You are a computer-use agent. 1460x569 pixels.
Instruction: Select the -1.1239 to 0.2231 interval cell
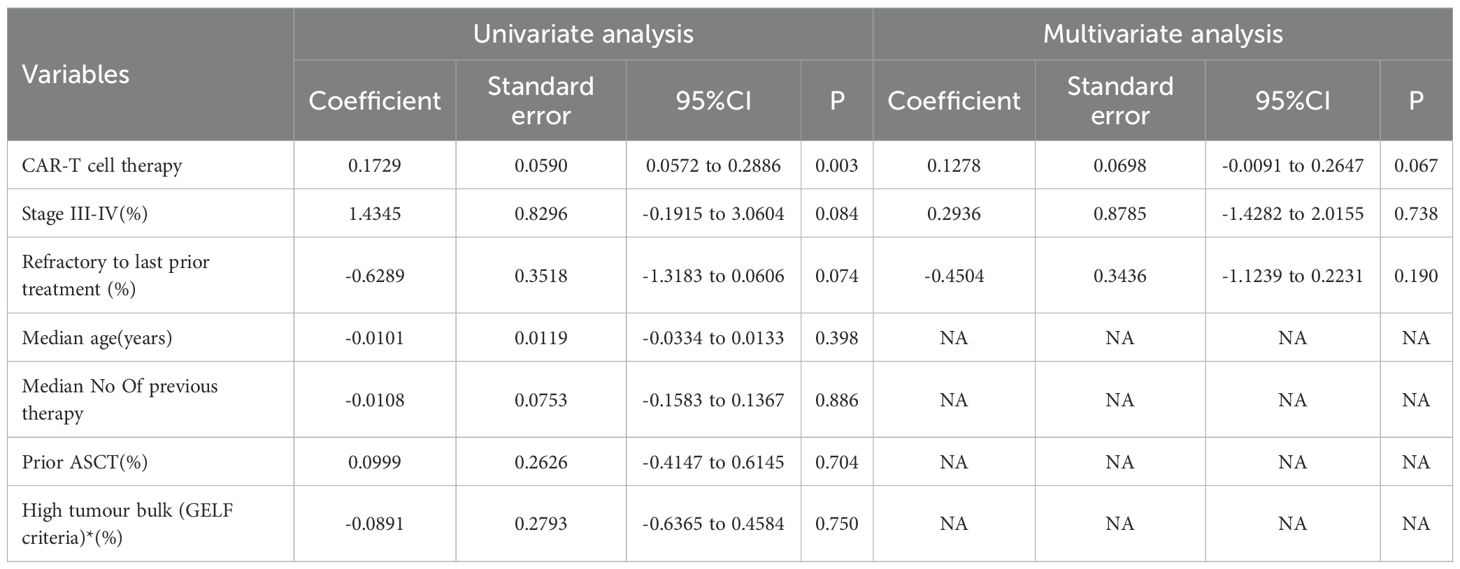coord(1292,276)
